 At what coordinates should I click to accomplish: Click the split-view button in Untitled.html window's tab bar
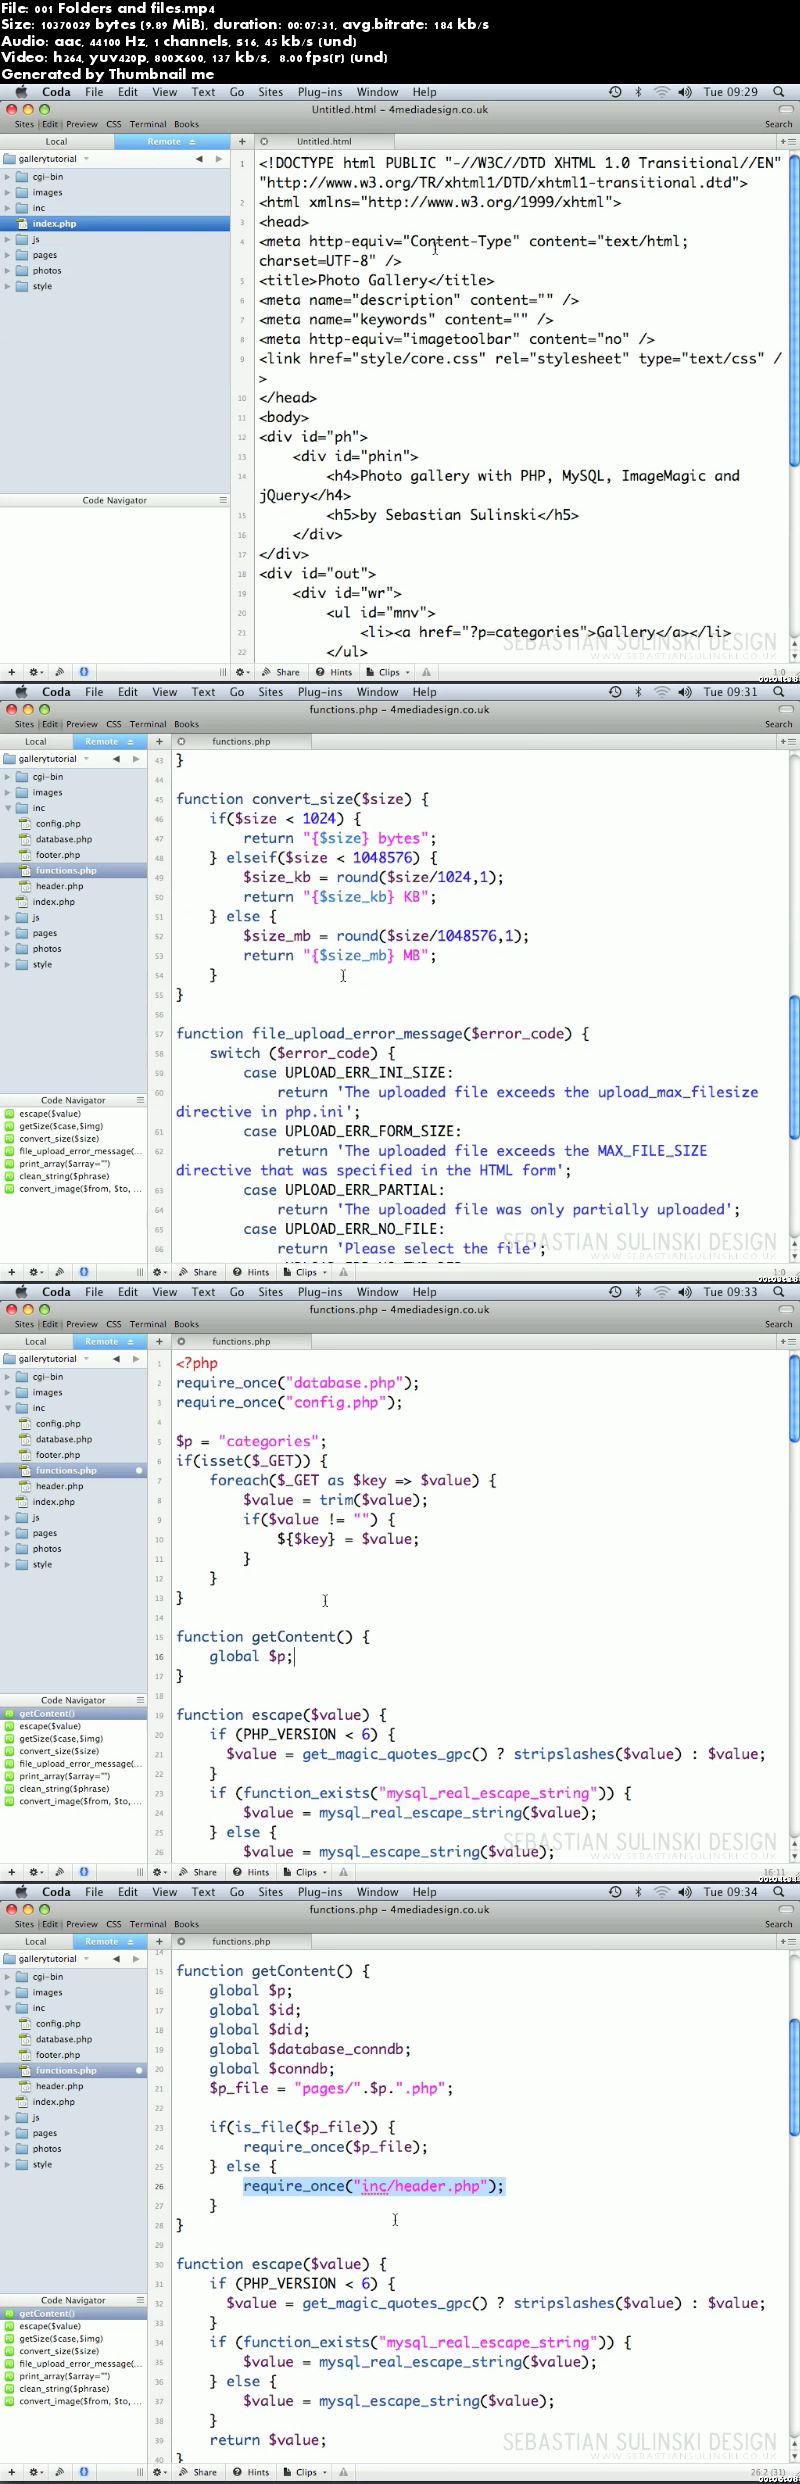[x=787, y=142]
